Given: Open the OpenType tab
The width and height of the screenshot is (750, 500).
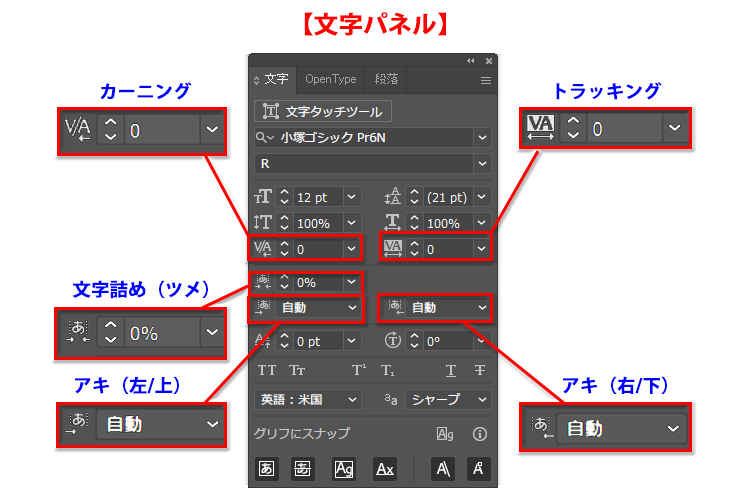Looking at the screenshot, I should click(x=331, y=79).
